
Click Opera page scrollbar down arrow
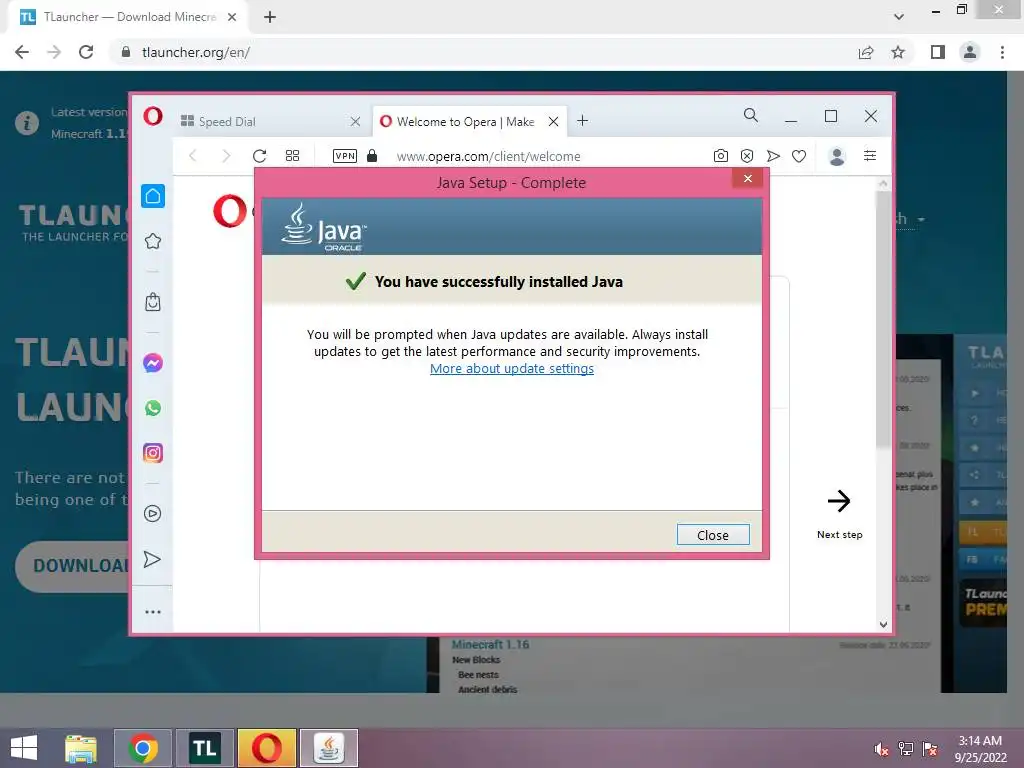point(883,624)
